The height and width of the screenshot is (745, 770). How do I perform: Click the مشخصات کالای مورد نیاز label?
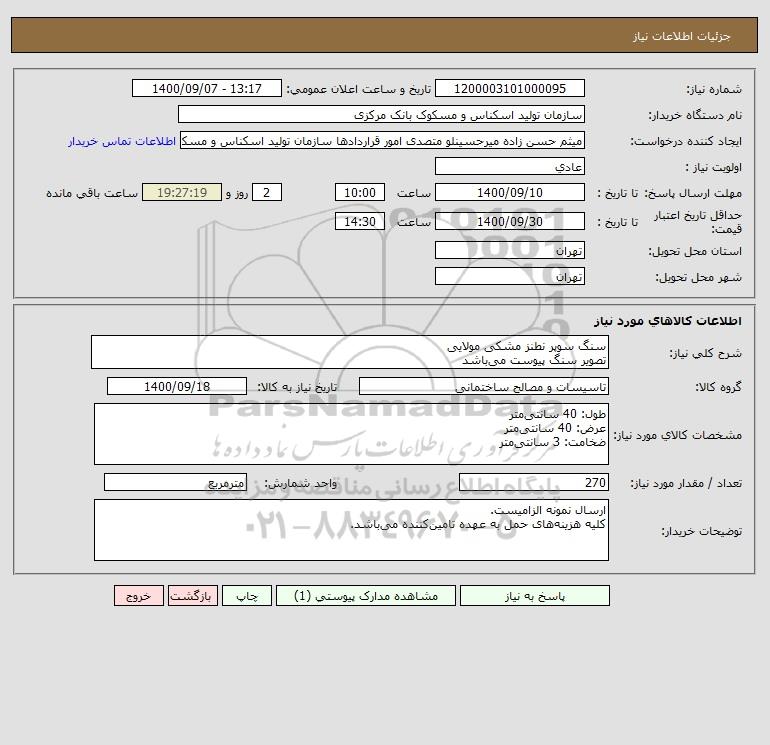click(678, 435)
